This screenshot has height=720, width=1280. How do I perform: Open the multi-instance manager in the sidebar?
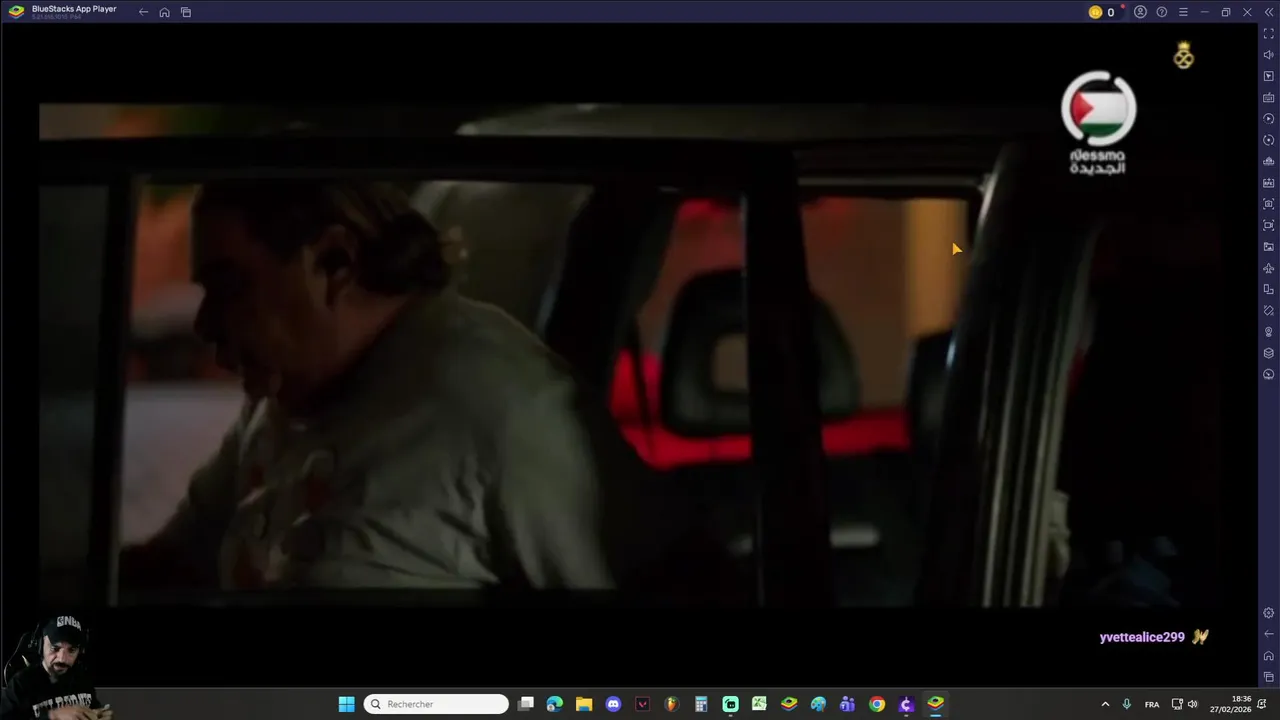(1269, 161)
